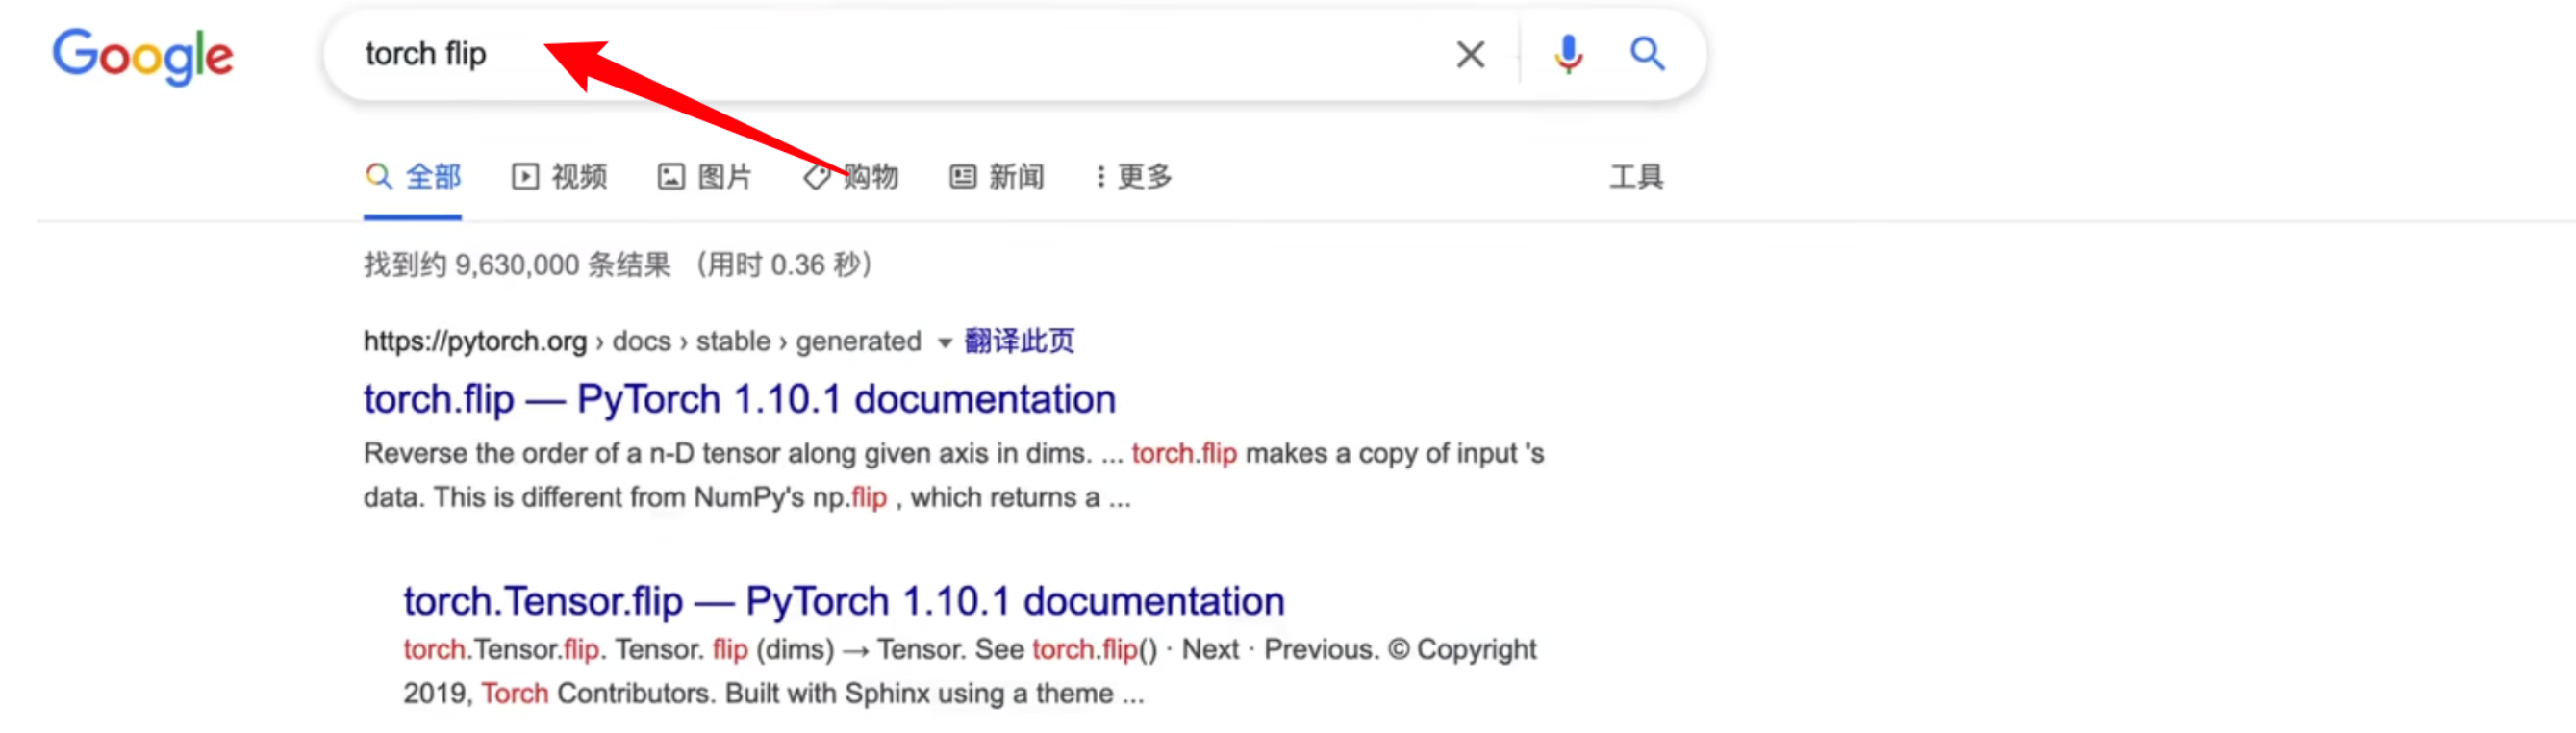Clear the search box with X icon

pyautogui.click(x=1470, y=54)
